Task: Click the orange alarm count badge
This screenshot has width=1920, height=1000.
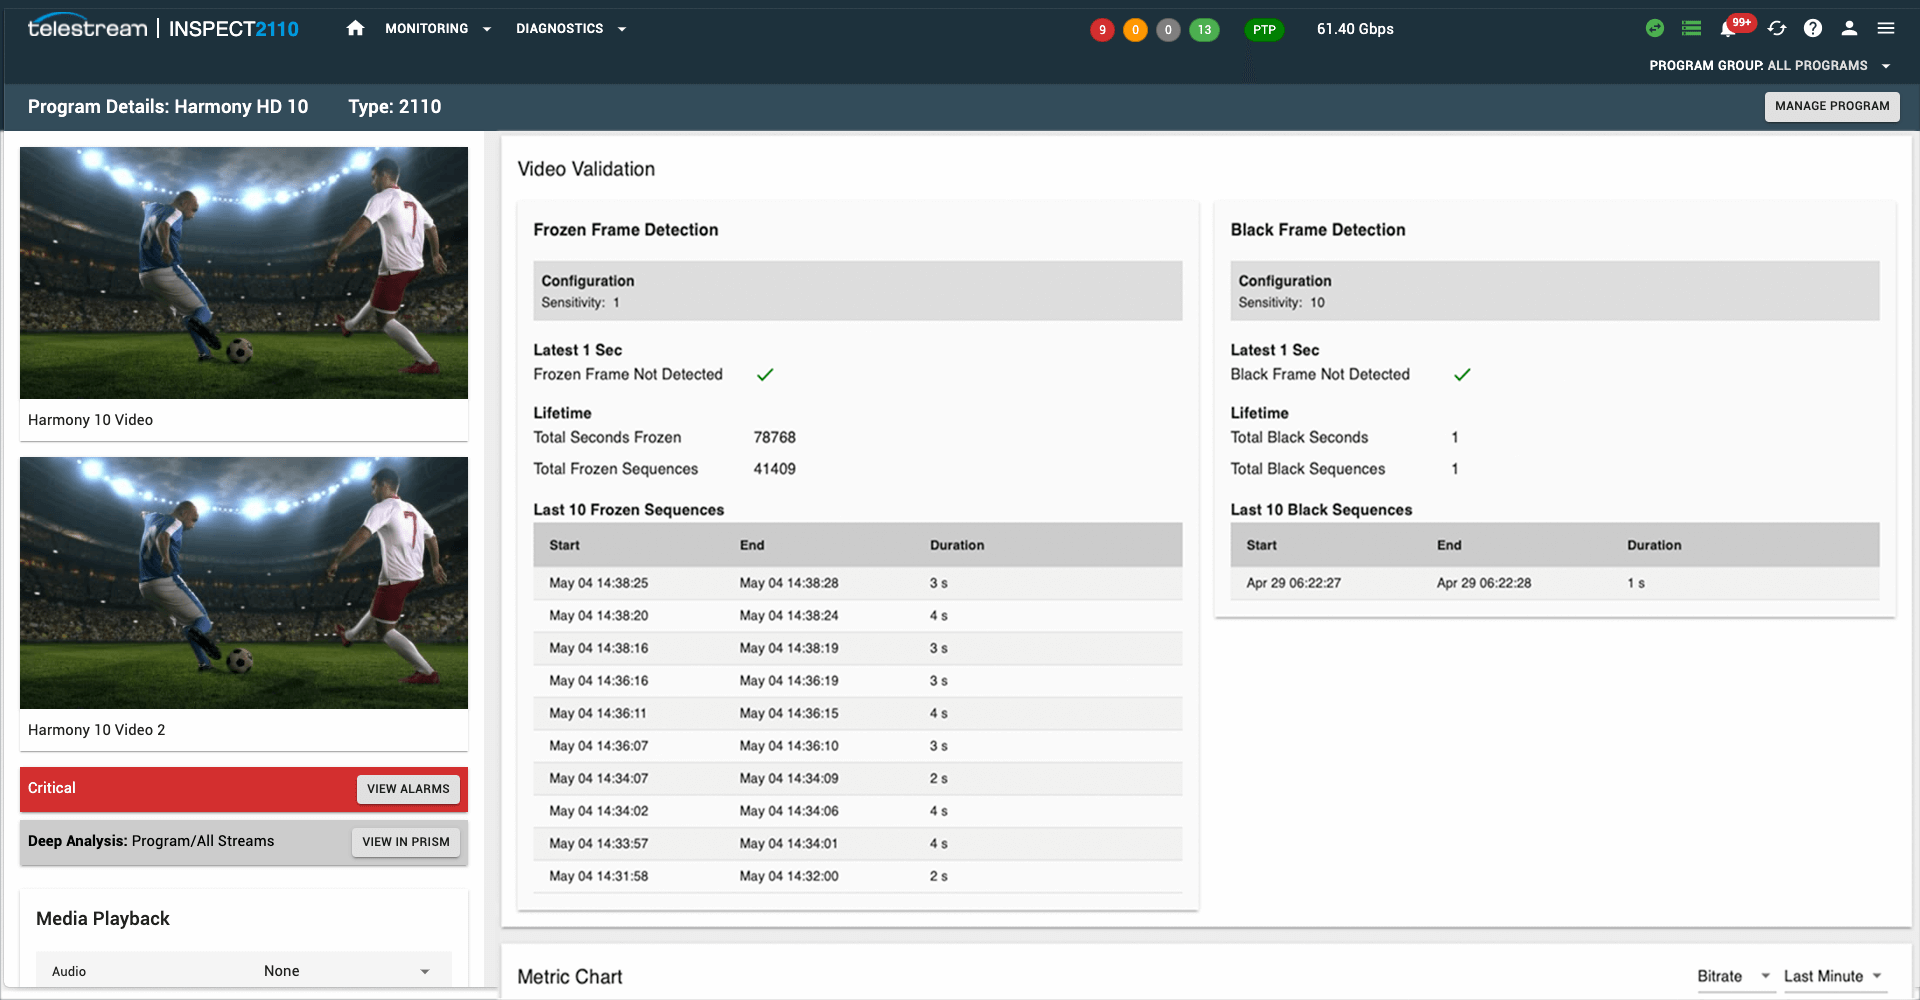Action: tap(1135, 30)
